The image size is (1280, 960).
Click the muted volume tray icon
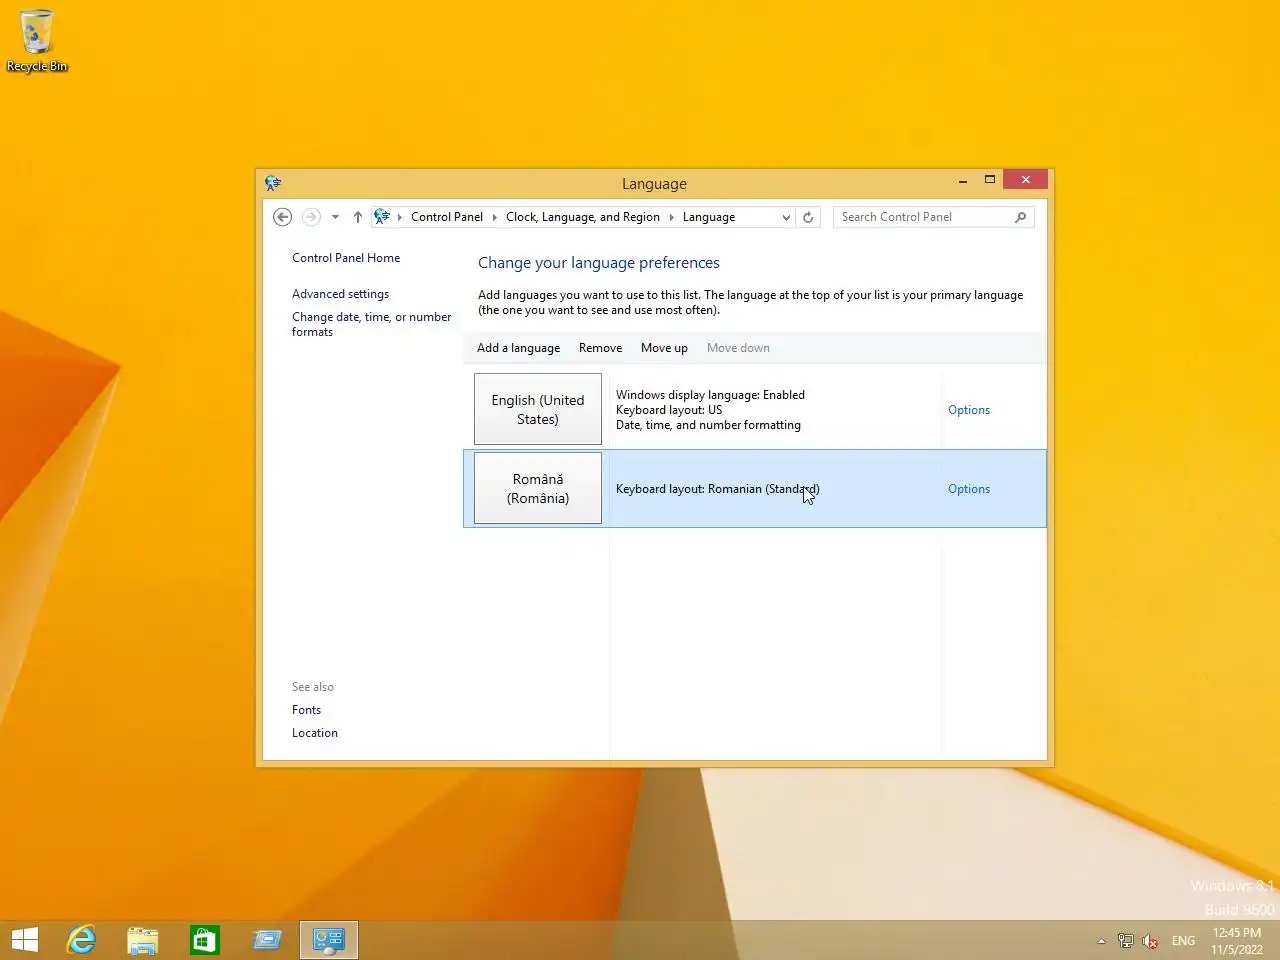(x=1150, y=941)
